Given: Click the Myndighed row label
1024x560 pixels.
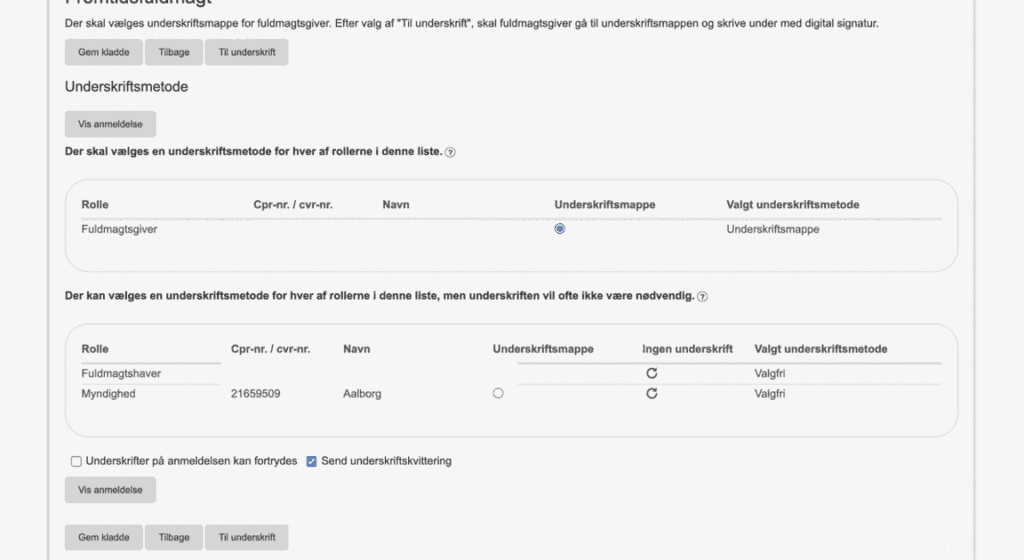Looking at the screenshot, I should coord(108,394).
